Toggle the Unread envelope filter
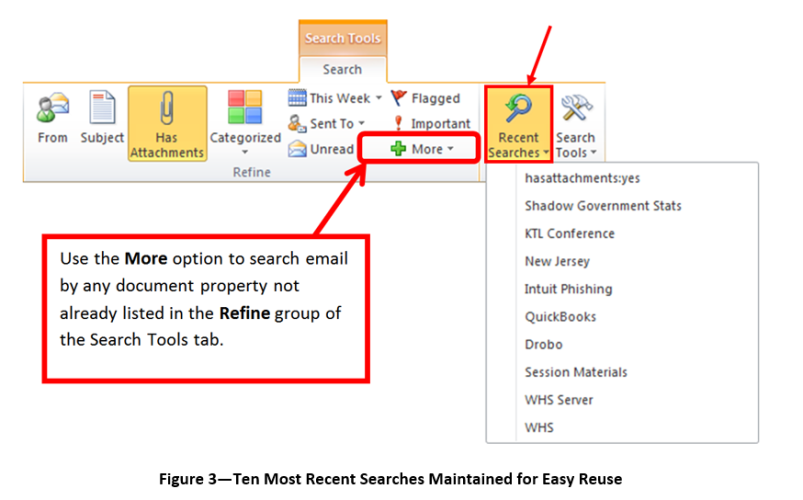Screen dimensions: 803x500 click(x=321, y=149)
